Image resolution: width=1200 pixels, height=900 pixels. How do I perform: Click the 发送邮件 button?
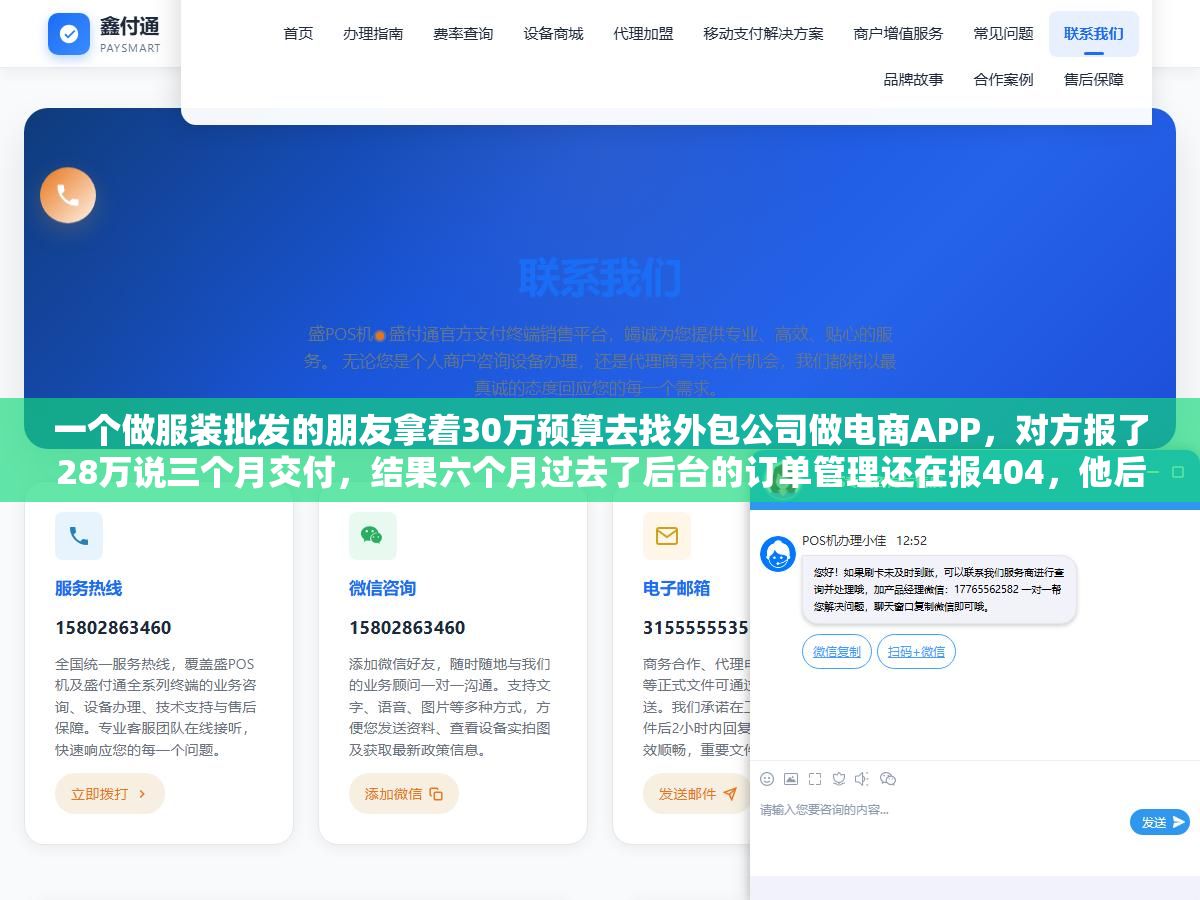tap(697, 794)
